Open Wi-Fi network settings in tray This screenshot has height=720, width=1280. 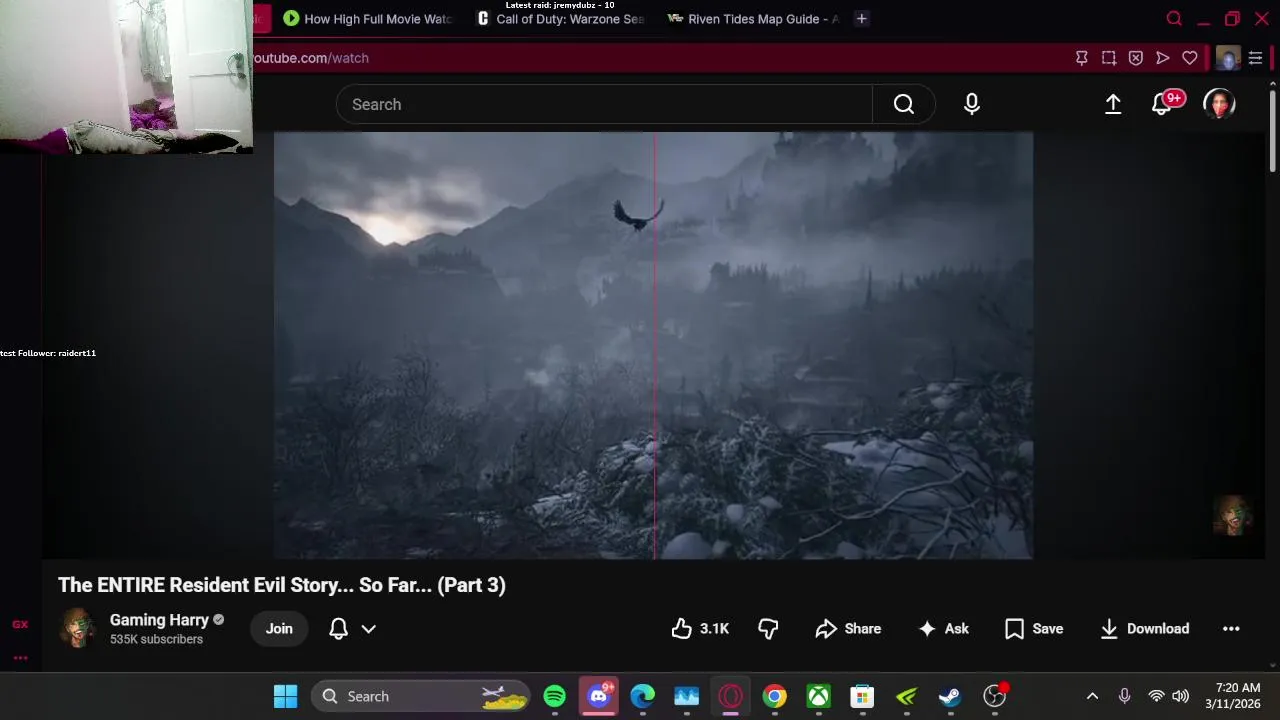pos(1156,696)
